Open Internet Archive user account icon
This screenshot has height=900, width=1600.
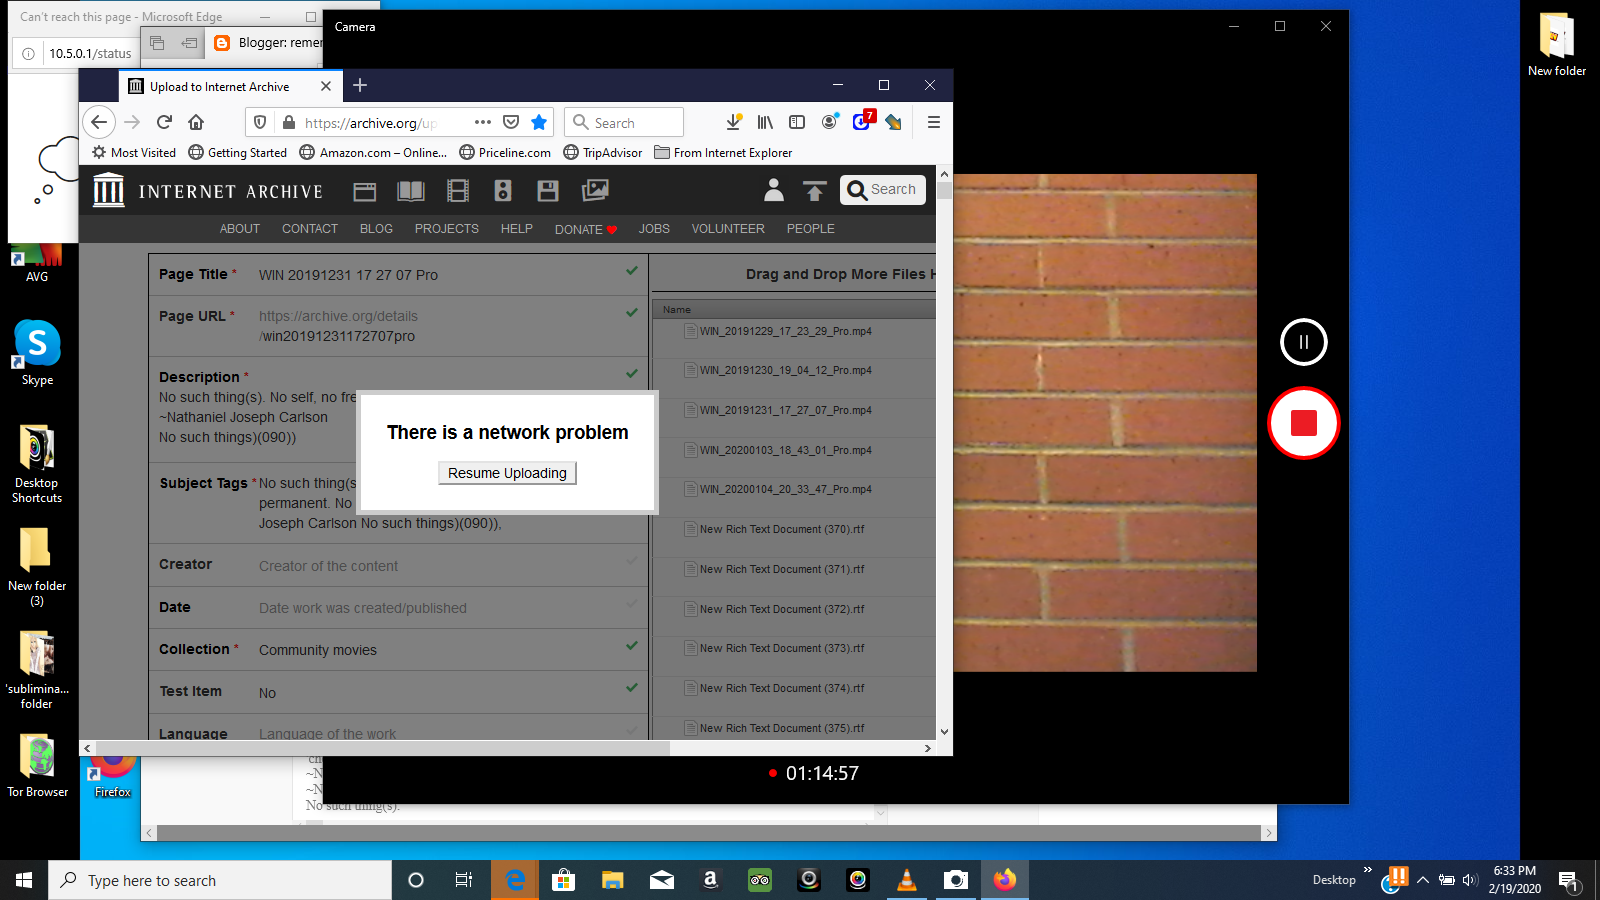(x=774, y=190)
